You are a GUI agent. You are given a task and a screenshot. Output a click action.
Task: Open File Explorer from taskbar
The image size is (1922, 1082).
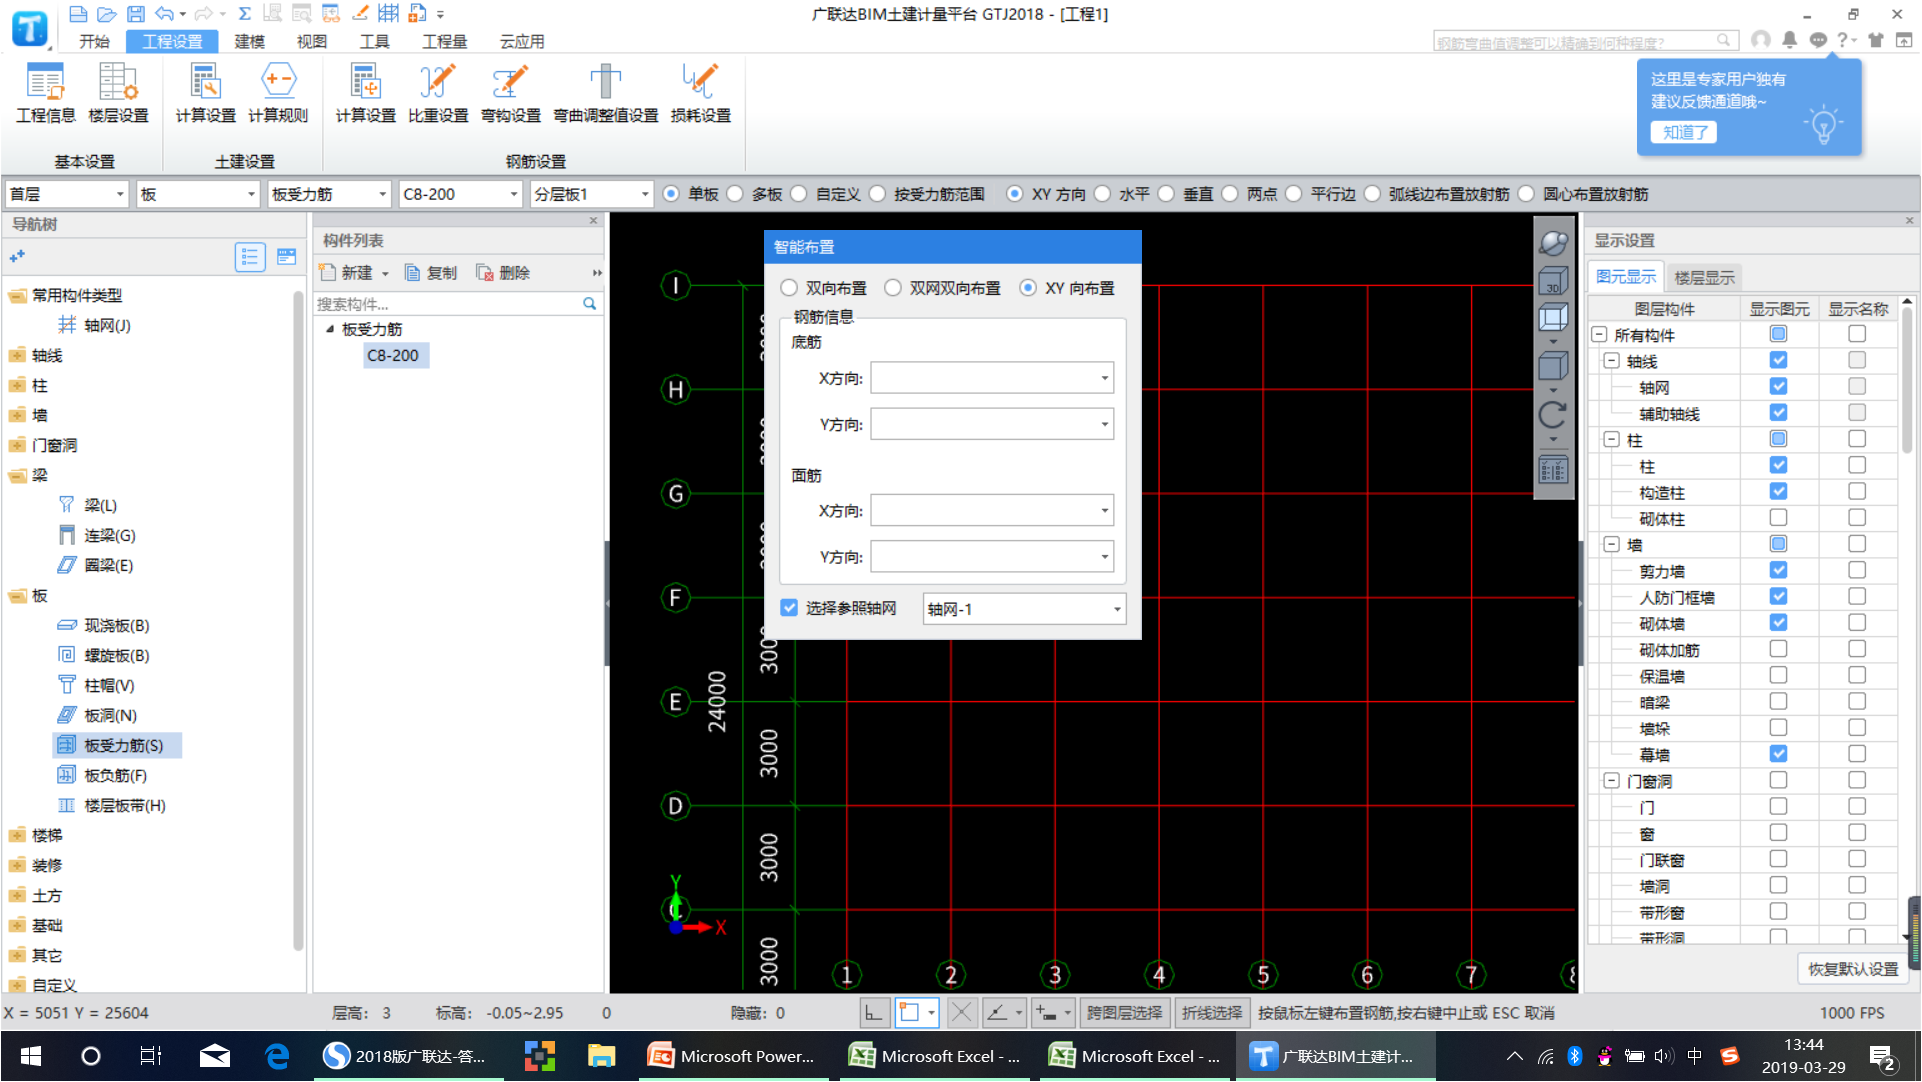click(x=601, y=1056)
